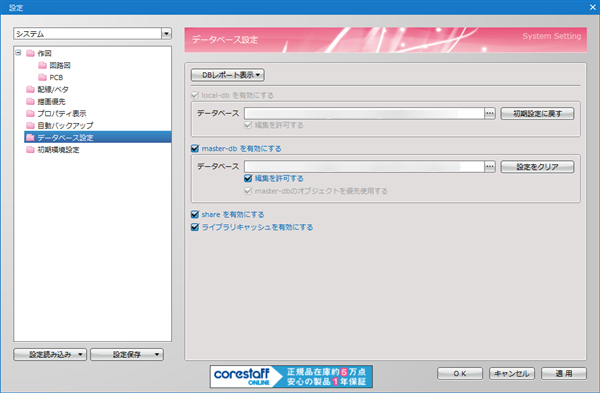
Task: Click 適用 button to apply
Action: tap(564, 373)
